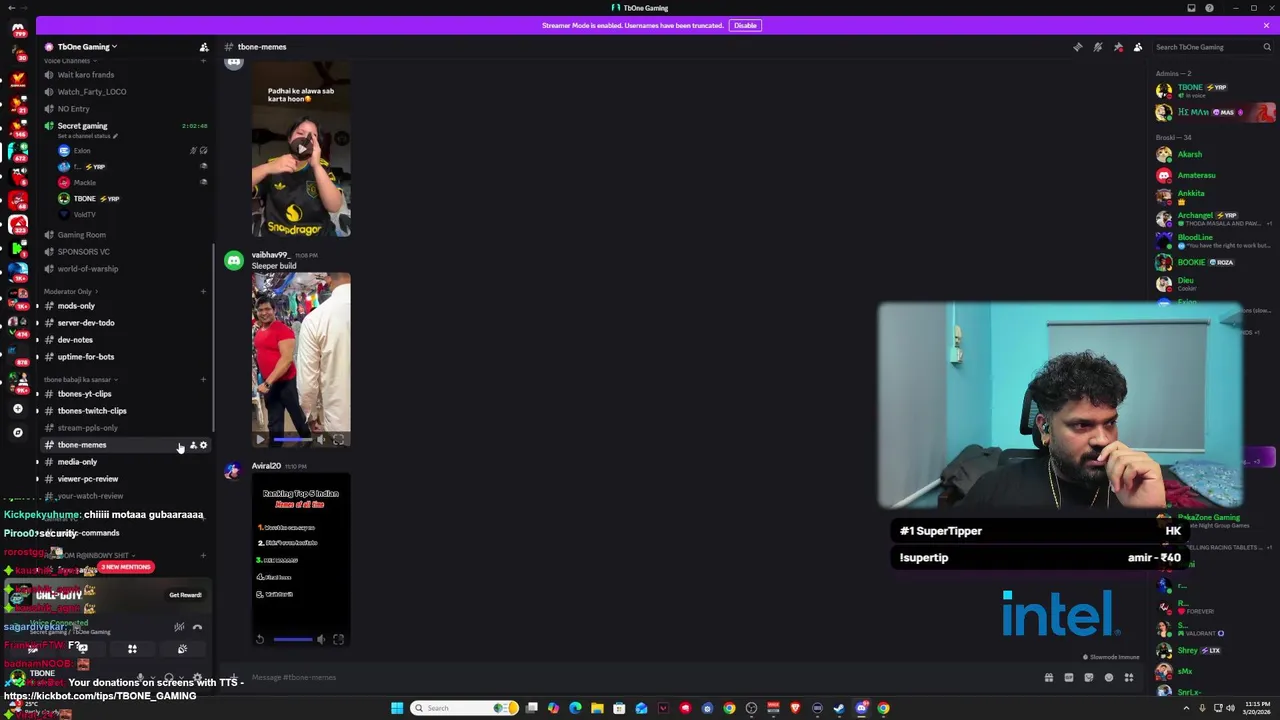Screen dimensions: 1280x720
Task: Open the Windows Start menu
Action: pos(397,708)
